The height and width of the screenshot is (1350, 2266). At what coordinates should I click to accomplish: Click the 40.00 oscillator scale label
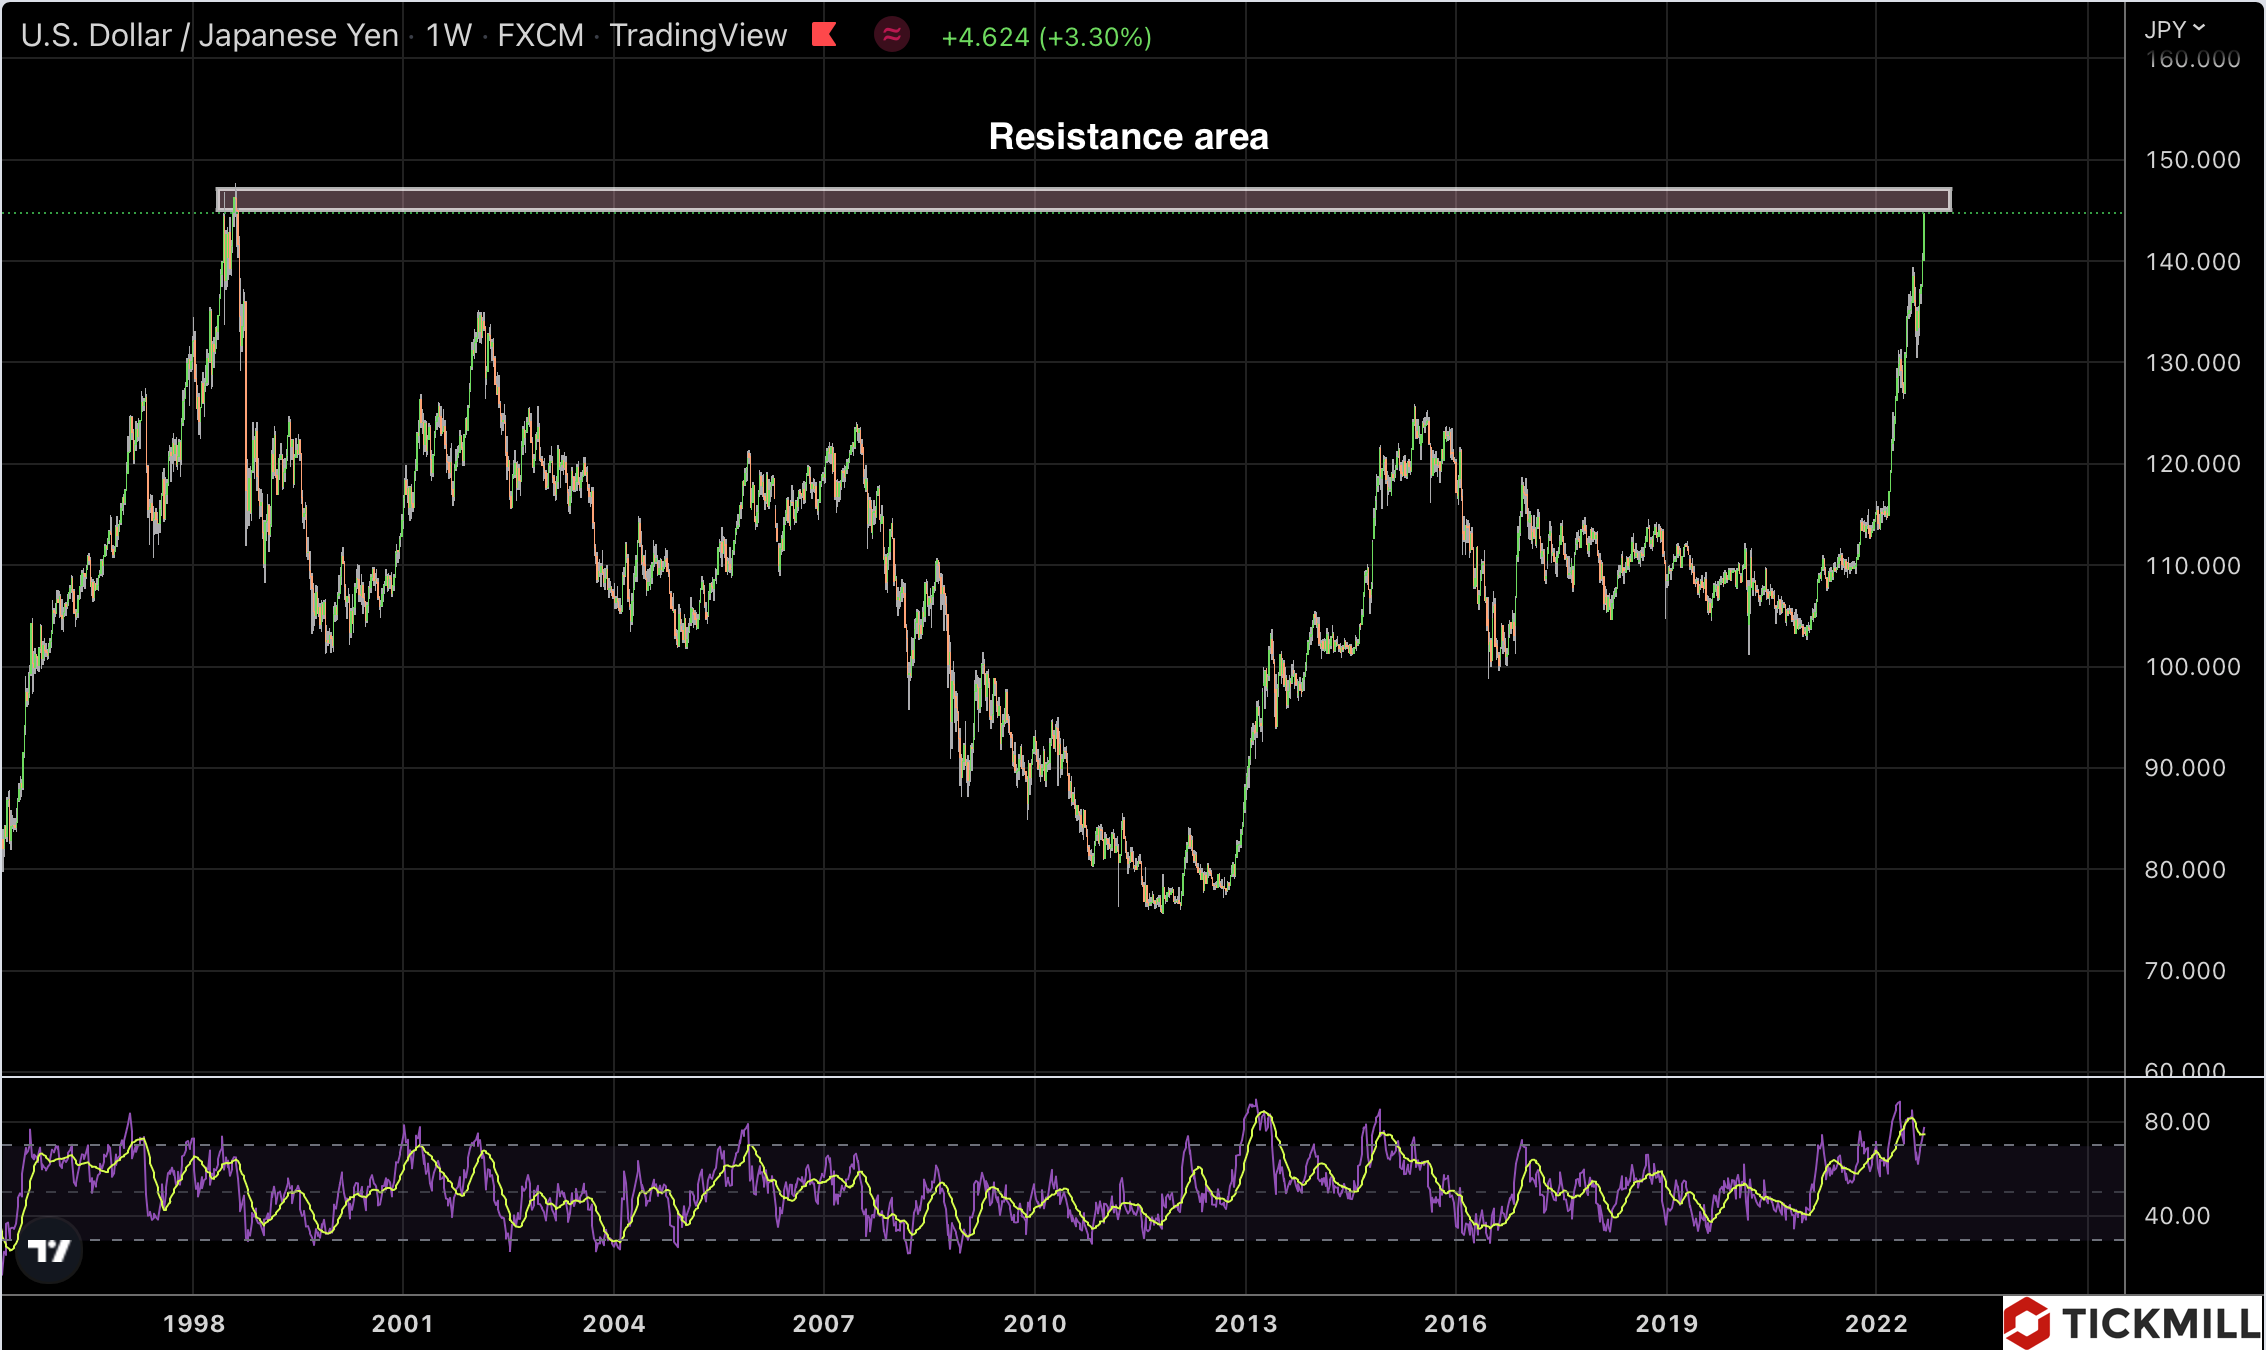tap(2177, 1216)
